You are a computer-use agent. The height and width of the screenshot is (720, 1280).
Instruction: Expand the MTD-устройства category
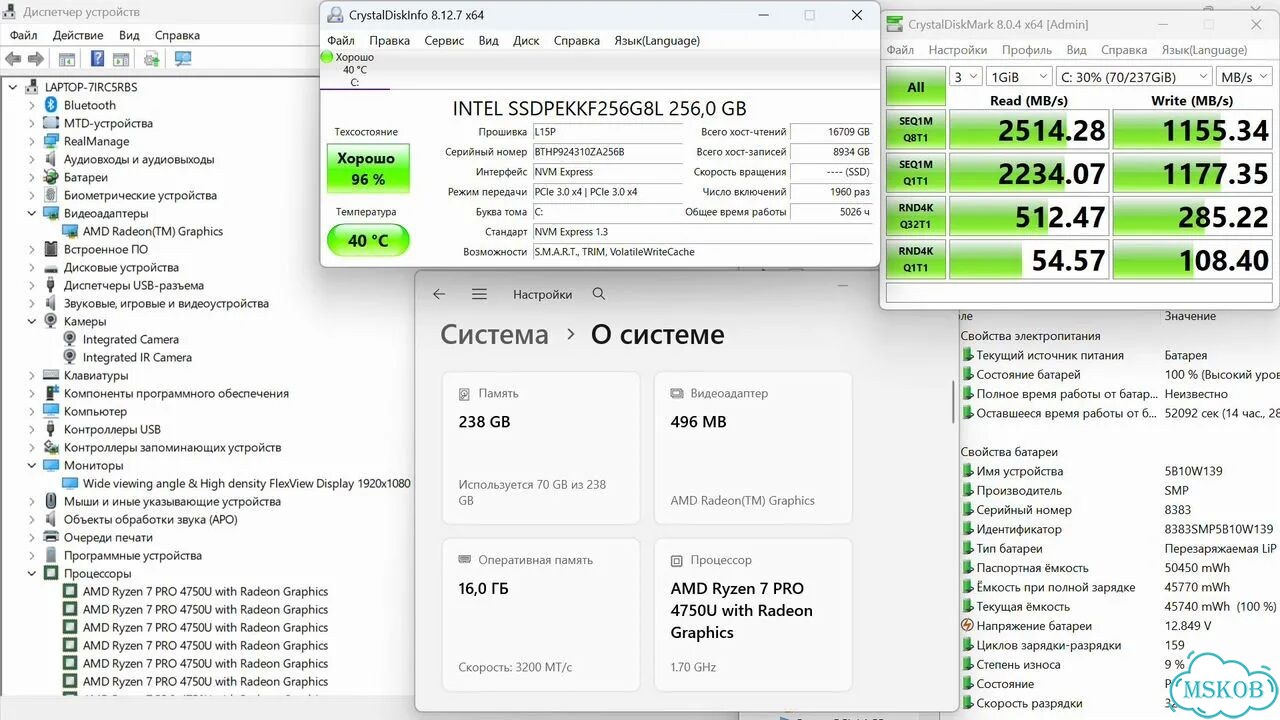[x=32, y=123]
